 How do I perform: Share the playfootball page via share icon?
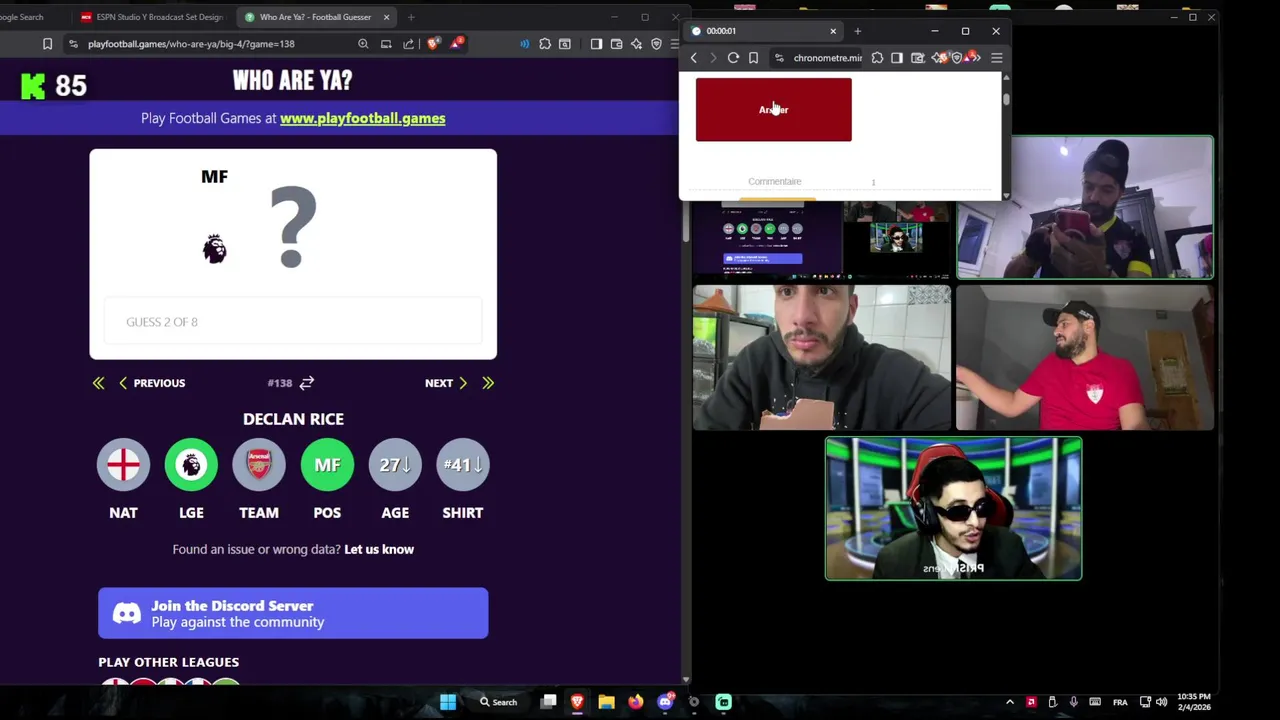pos(408,44)
